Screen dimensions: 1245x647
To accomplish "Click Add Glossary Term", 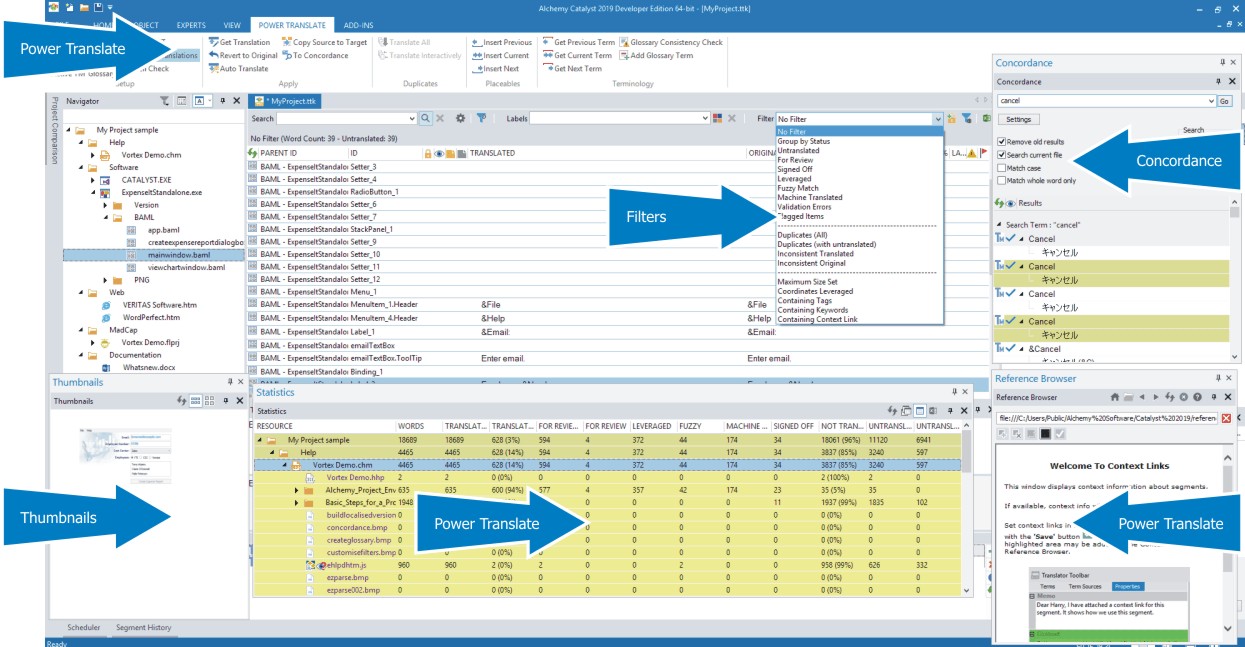I will 655,55.
